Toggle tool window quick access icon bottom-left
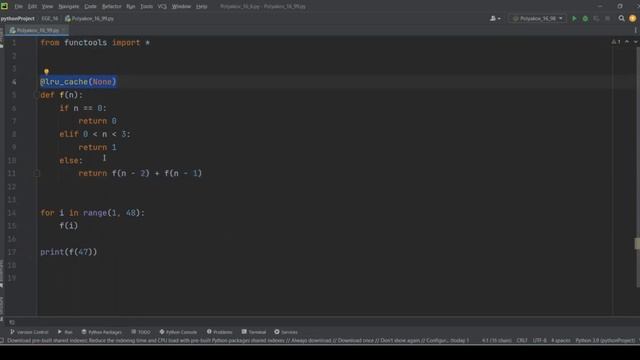The height and width of the screenshot is (360, 640). tap(2, 340)
